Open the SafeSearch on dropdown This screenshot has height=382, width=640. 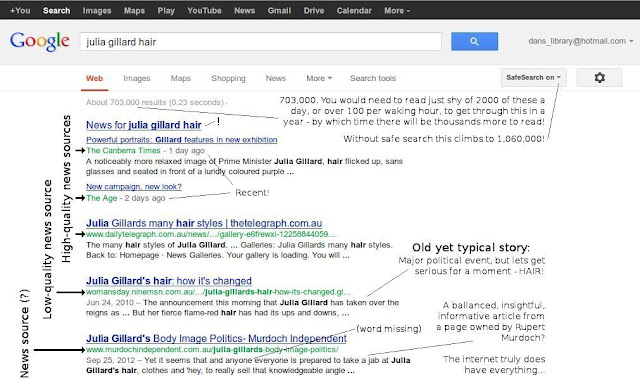(533, 78)
